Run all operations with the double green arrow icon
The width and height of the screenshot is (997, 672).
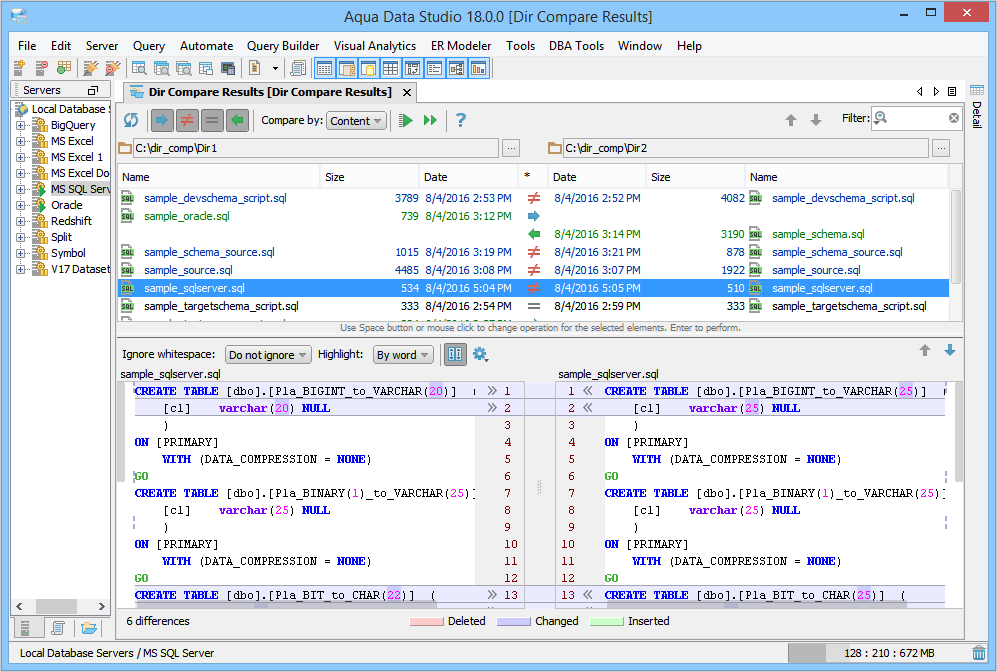coord(430,120)
